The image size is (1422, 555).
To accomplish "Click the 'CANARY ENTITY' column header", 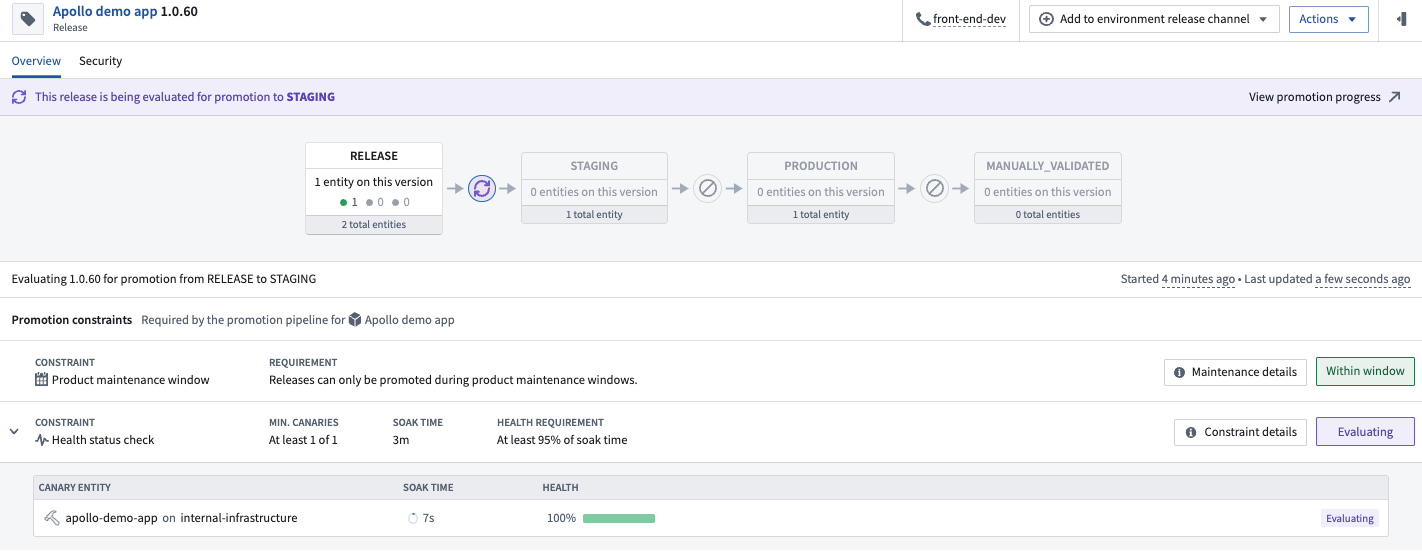I will pos(75,488).
